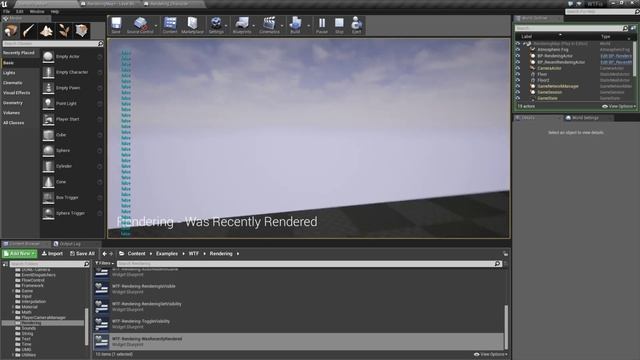Click the Eject toolbar icon

[356, 25]
